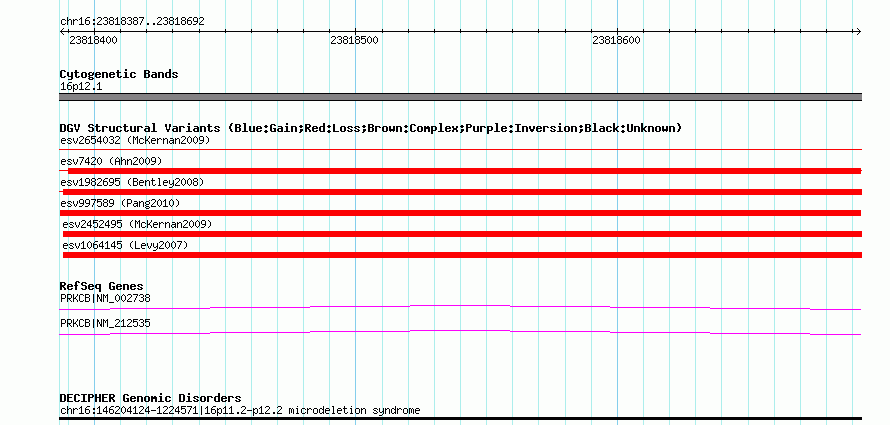The width and height of the screenshot is (890, 425).
Task: Open gene label PRKCB|NM_002738
Action: point(105,298)
